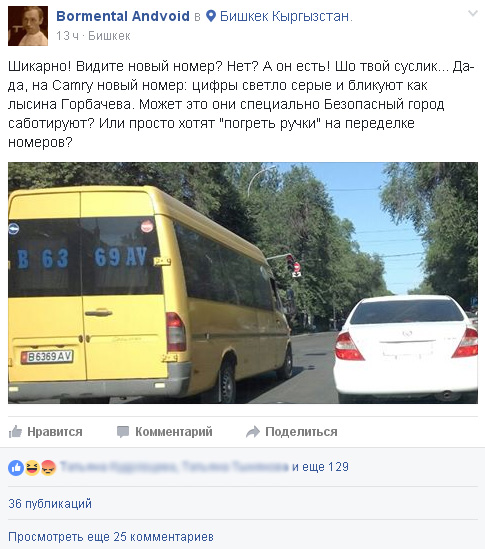Screen dimensions: 485x549
Task: Open the 36 публикаций shares link
Action: 50,503
